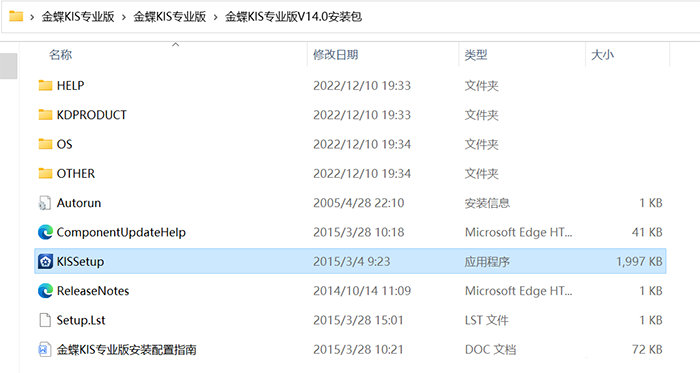The width and height of the screenshot is (700, 373).
Task: Click ComponentUpdateHelp size 41 KB
Action: [x=647, y=232]
